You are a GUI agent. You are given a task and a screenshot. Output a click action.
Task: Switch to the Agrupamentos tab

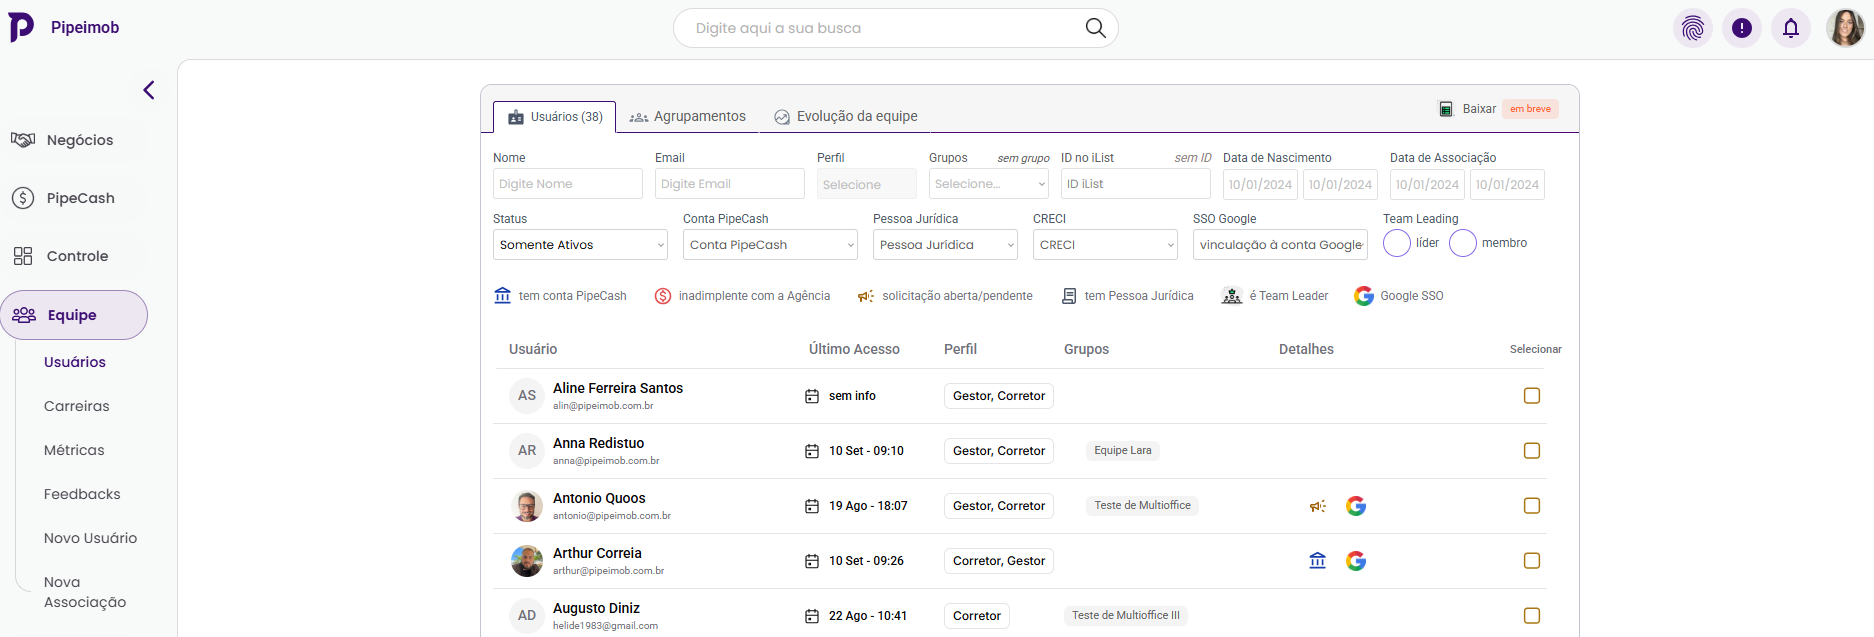[x=688, y=117]
